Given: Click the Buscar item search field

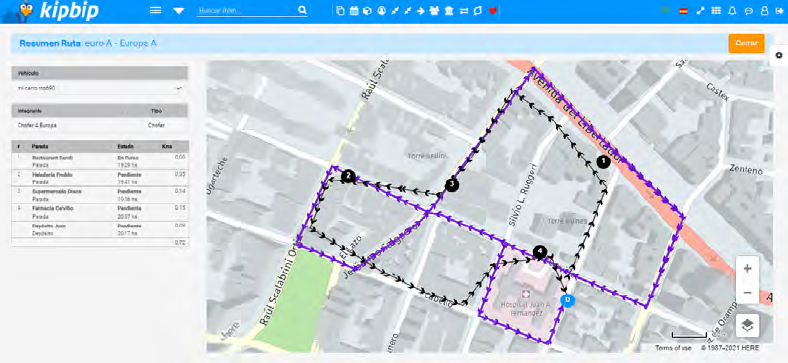Looking at the screenshot, I should pyautogui.click(x=246, y=10).
